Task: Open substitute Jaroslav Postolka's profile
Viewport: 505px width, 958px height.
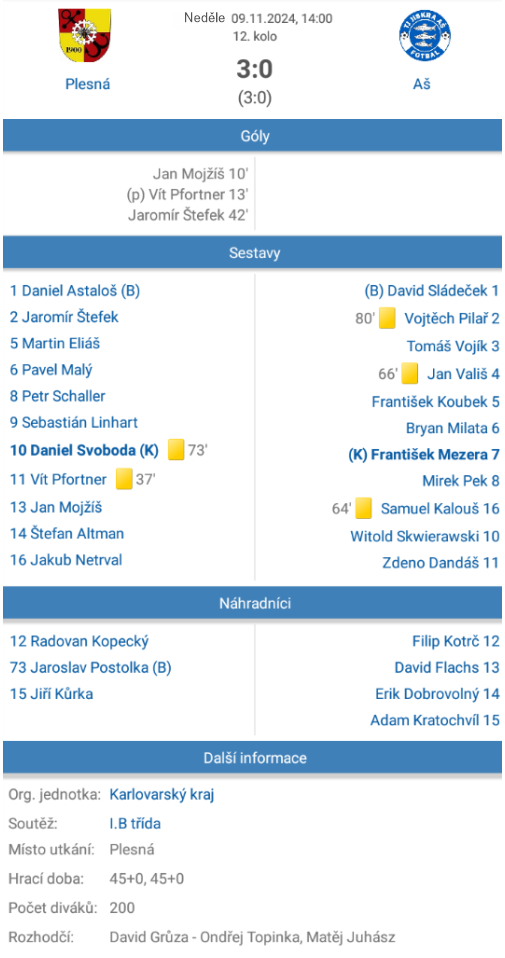Action: 90,668
